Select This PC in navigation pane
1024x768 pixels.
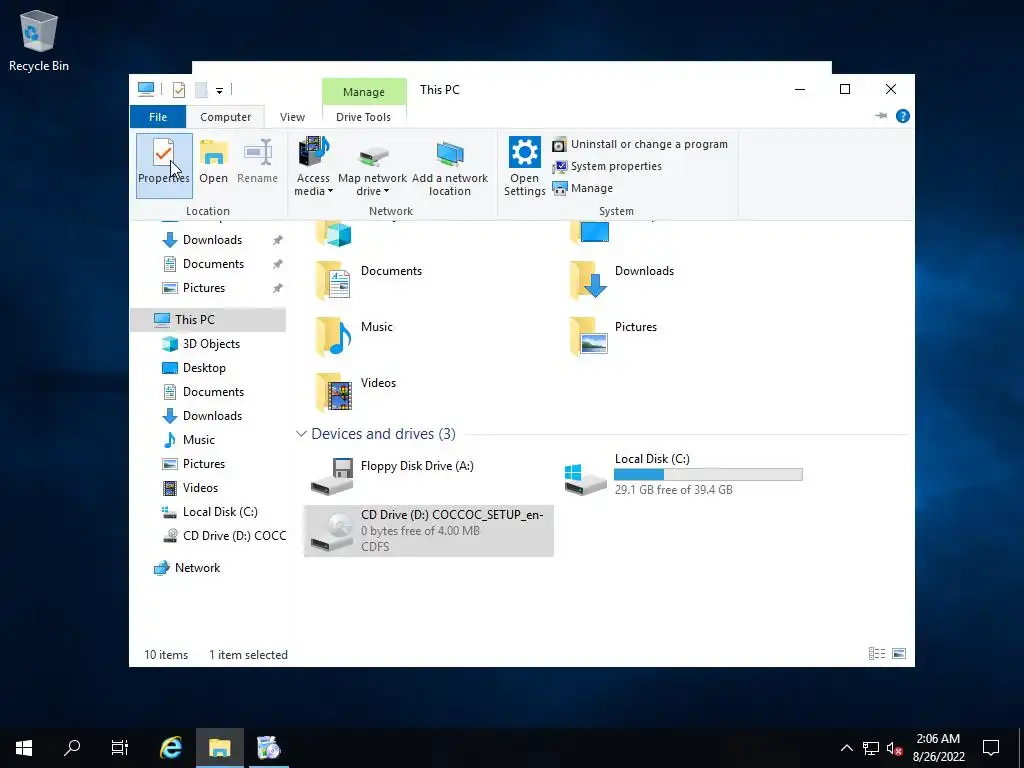[208, 319]
